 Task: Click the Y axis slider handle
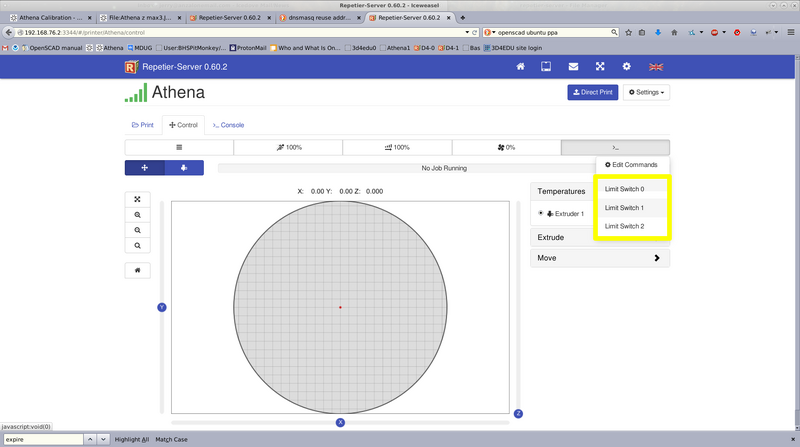[x=162, y=307]
